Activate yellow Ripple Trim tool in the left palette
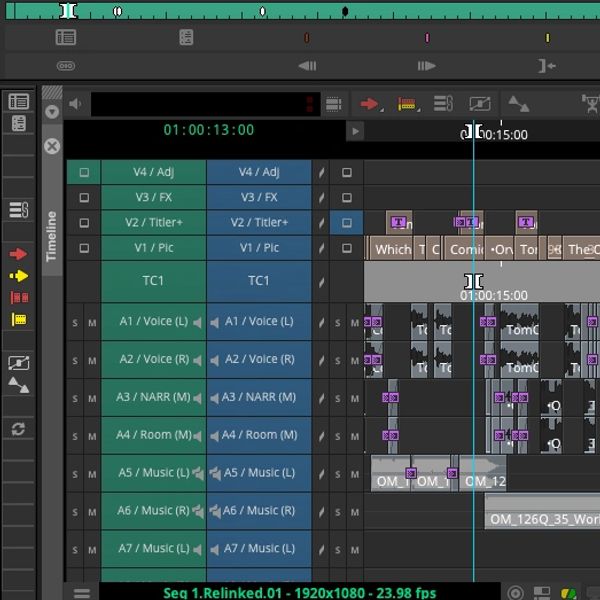The height and width of the screenshot is (600, 600). pyautogui.click(x=19, y=319)
